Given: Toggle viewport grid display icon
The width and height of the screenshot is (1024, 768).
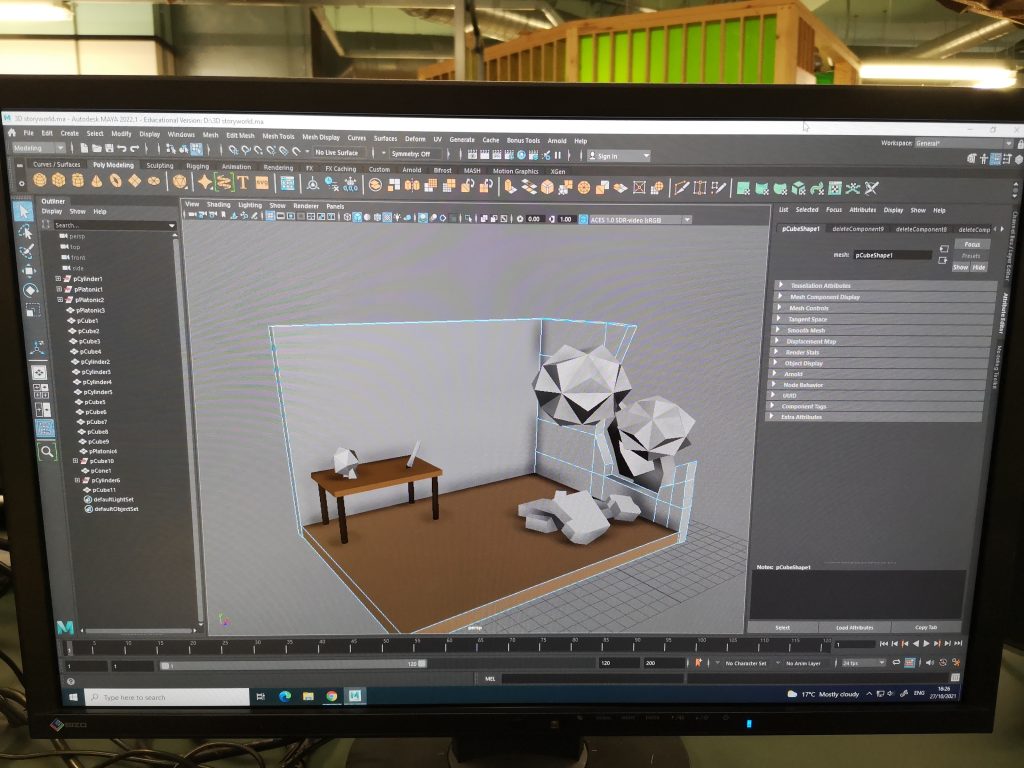Looking at the screenshot, I should click(270, 216).
